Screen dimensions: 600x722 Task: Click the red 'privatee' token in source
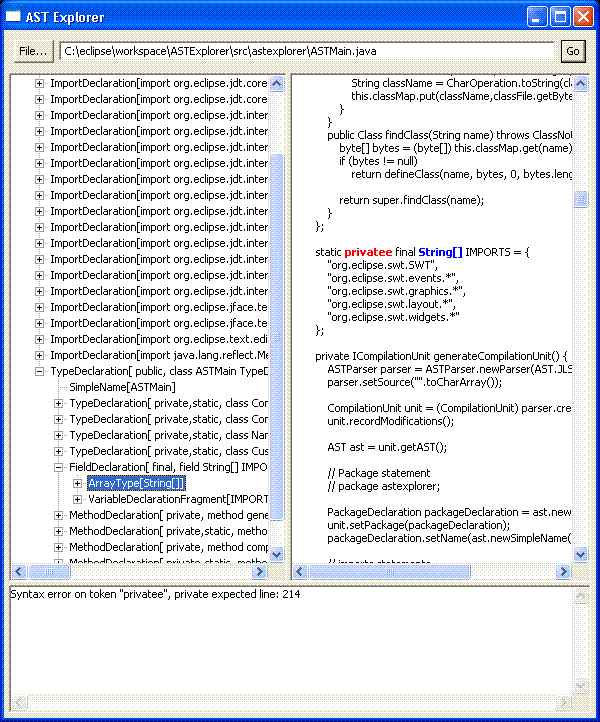[368, 252]
